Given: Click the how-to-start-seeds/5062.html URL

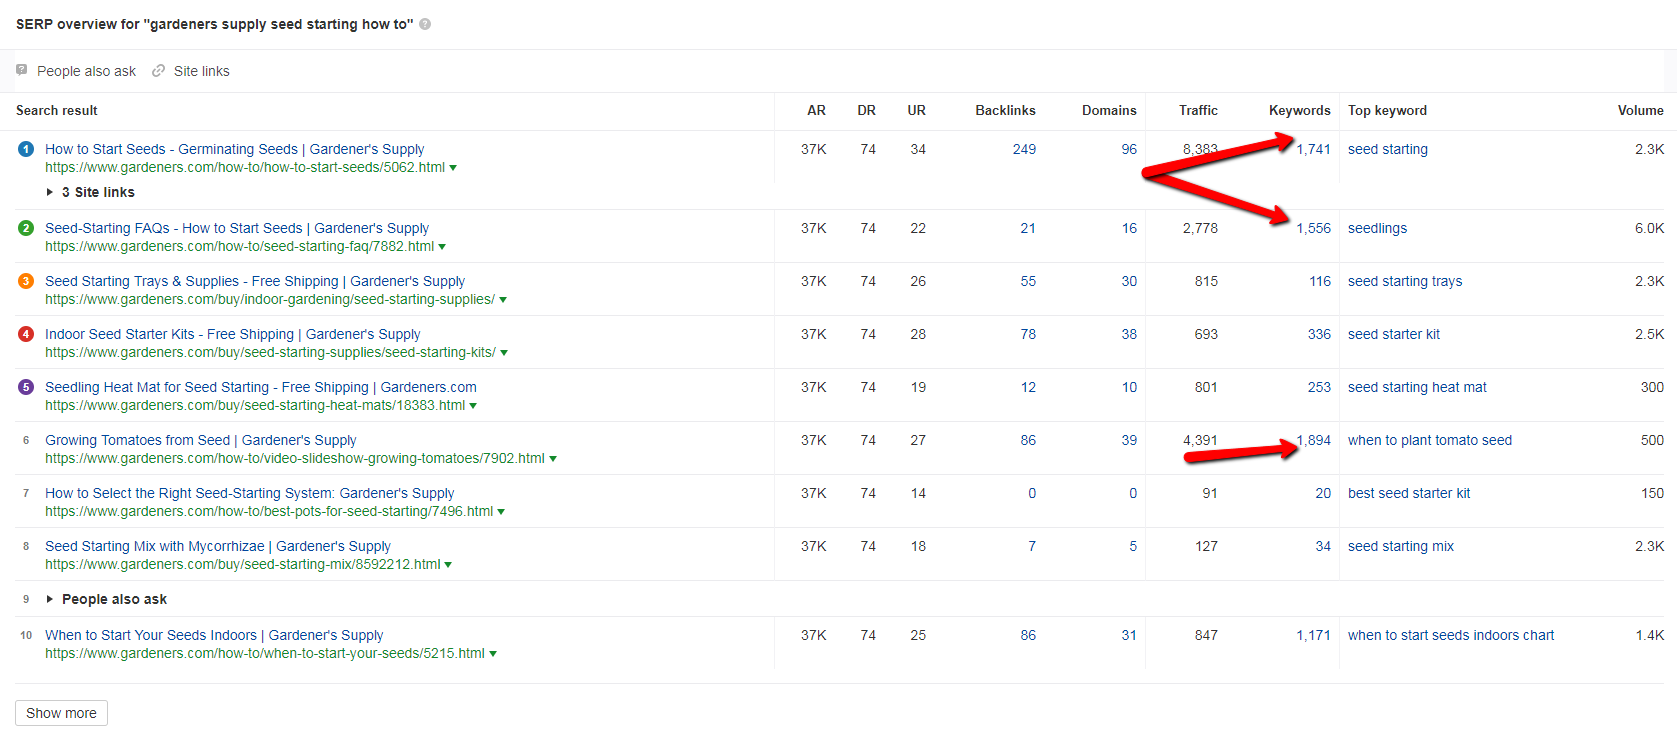Looking at the screenshot, I should coord(245,167).
